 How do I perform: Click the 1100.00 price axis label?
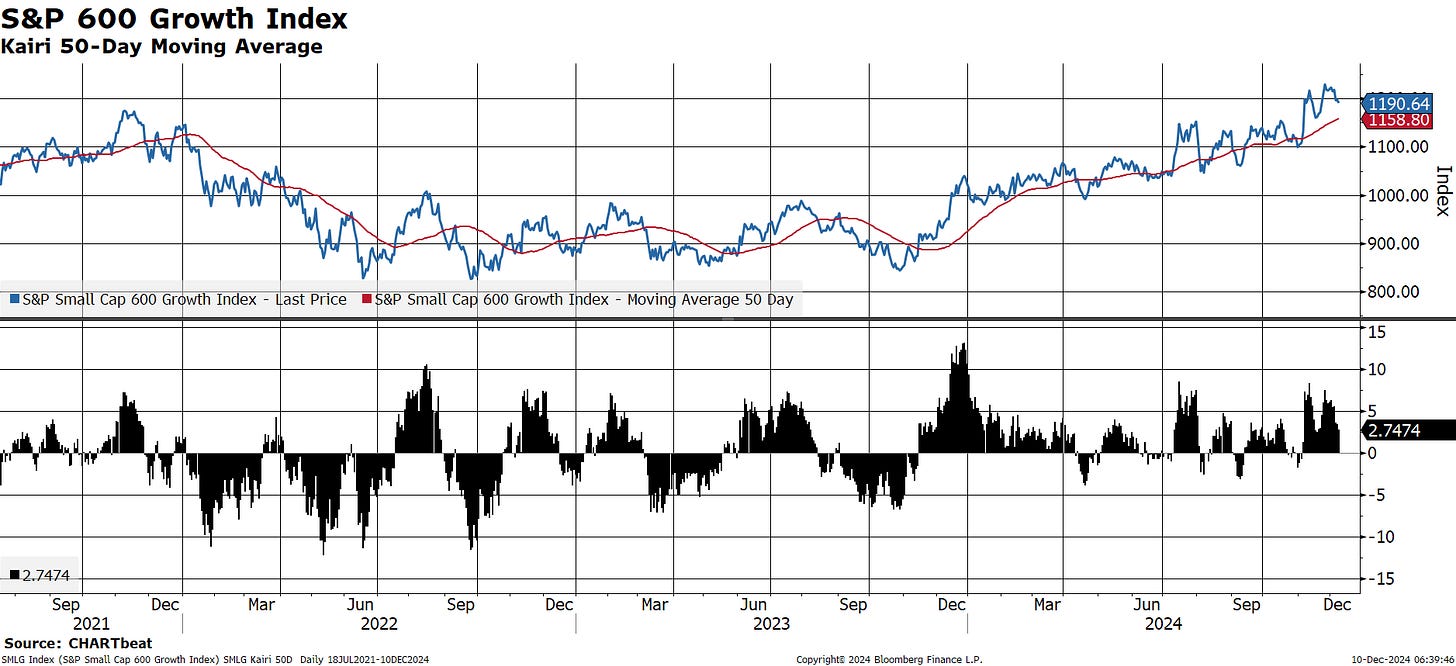coord(1400,146)
